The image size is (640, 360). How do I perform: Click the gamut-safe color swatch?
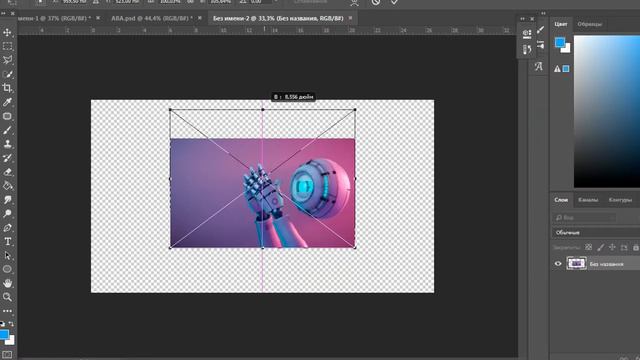point(566,69)
